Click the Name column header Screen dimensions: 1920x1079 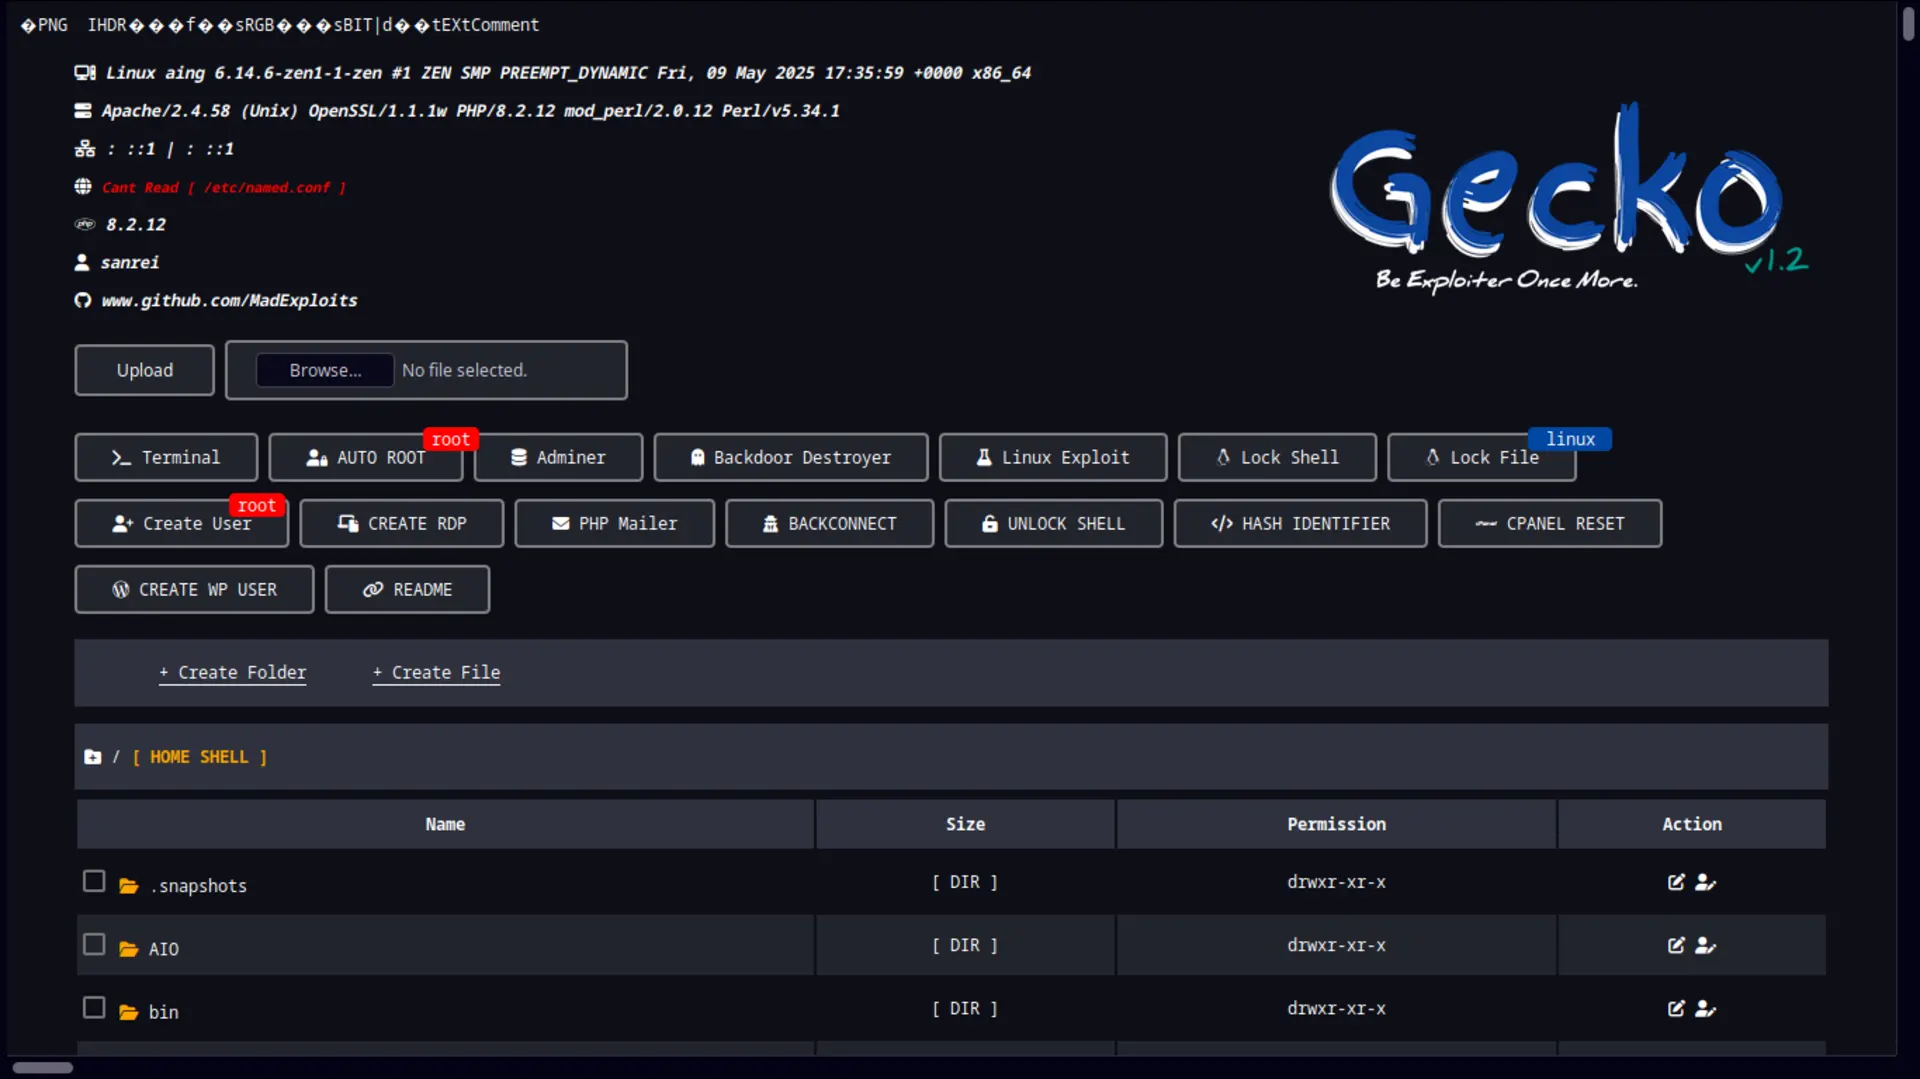[445, 824]
